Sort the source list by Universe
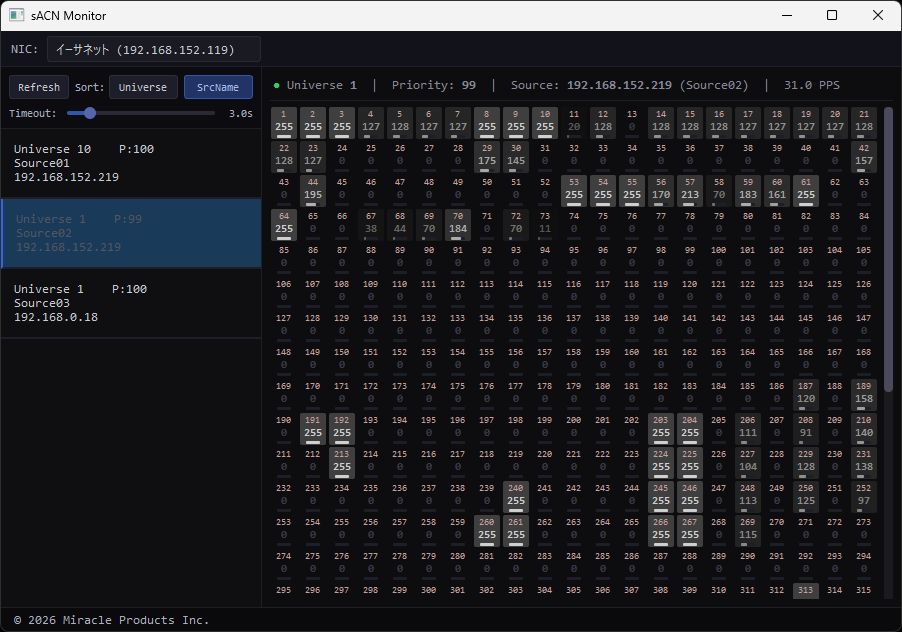Viewport: 902px width, 632px height. point(143,87)
